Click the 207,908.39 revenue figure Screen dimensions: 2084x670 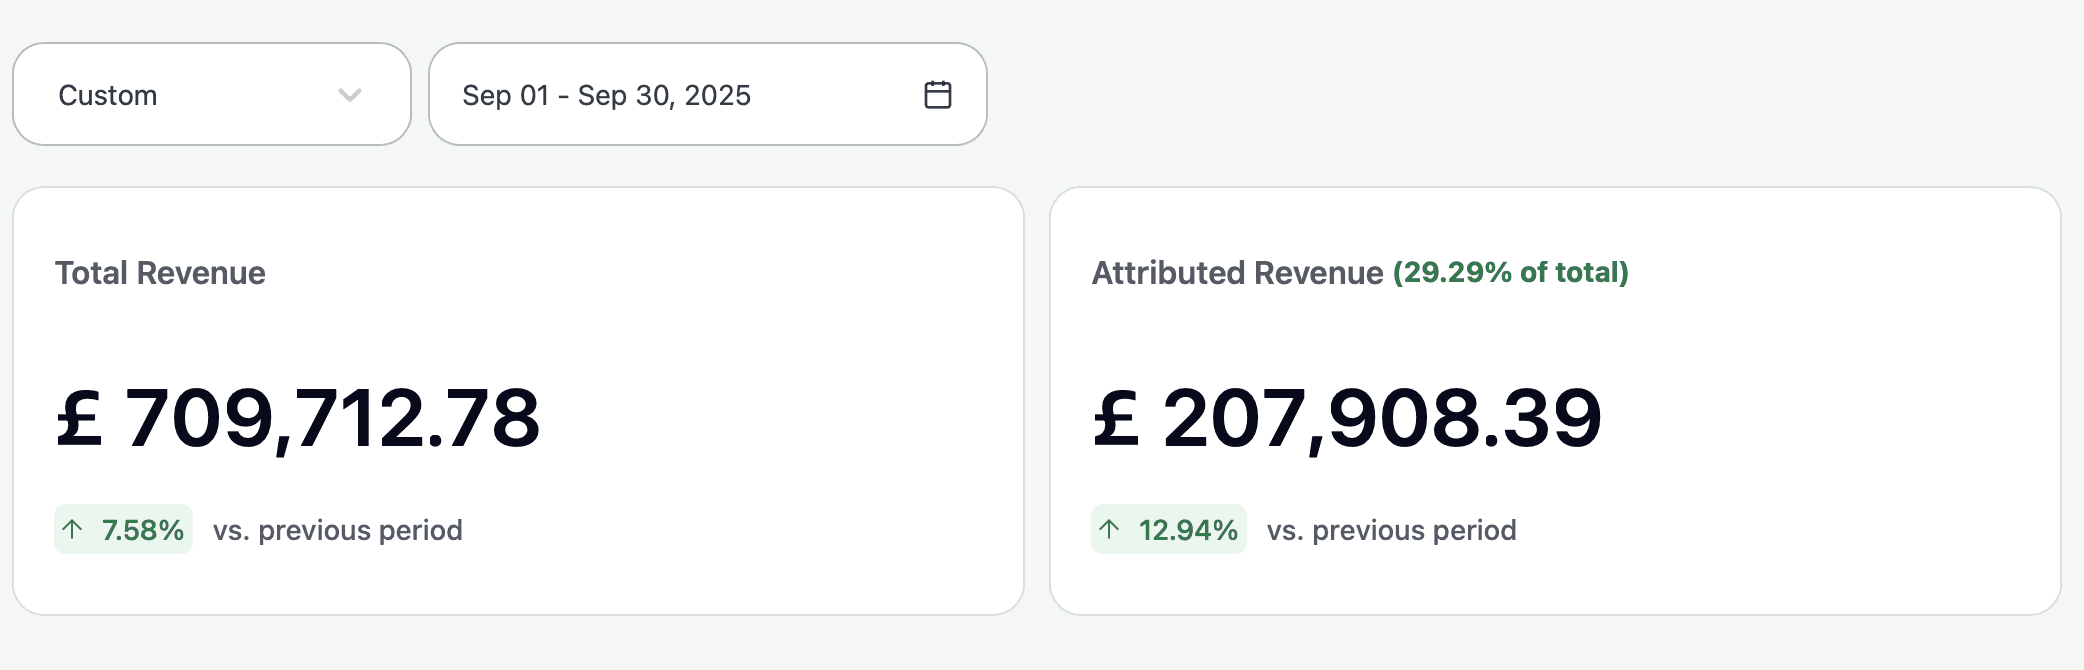pos(1382,418)
